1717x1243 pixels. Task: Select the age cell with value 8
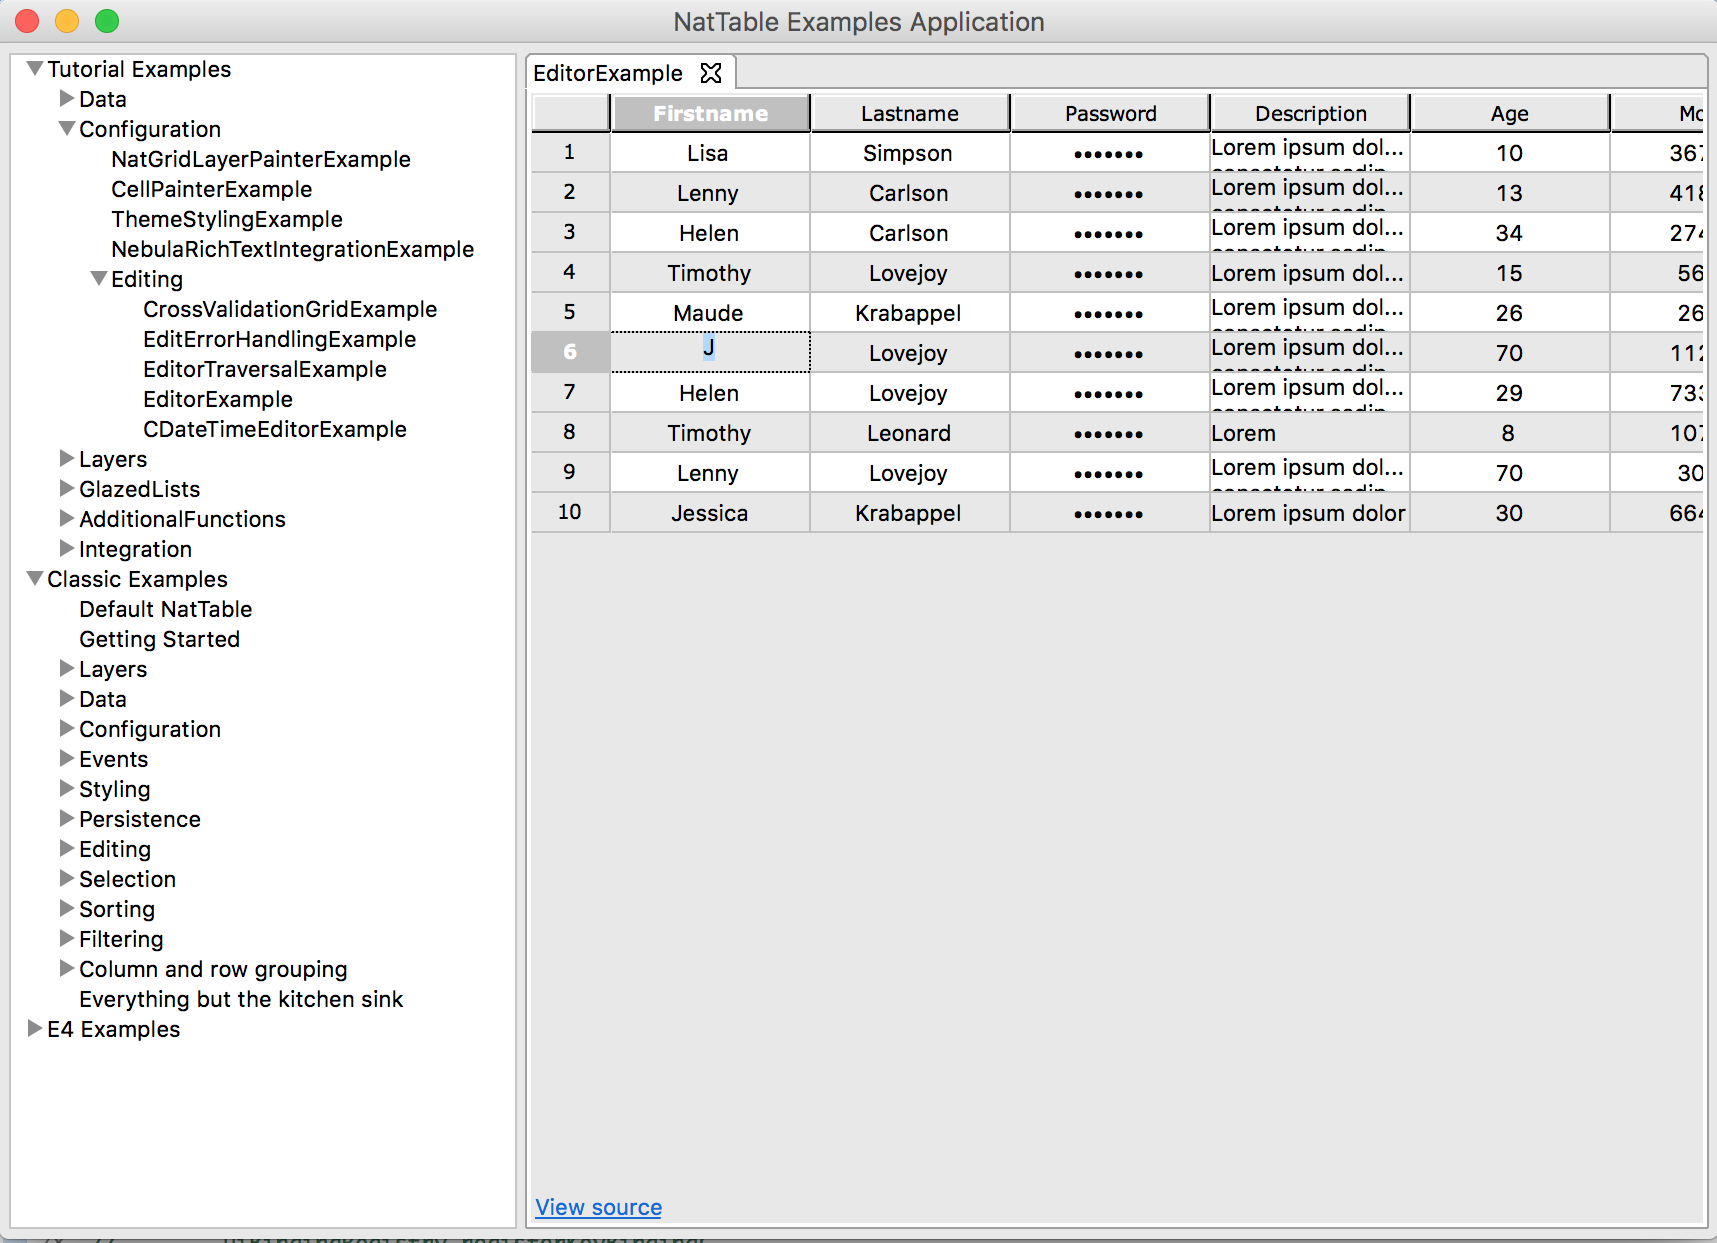coord(1510,432)
